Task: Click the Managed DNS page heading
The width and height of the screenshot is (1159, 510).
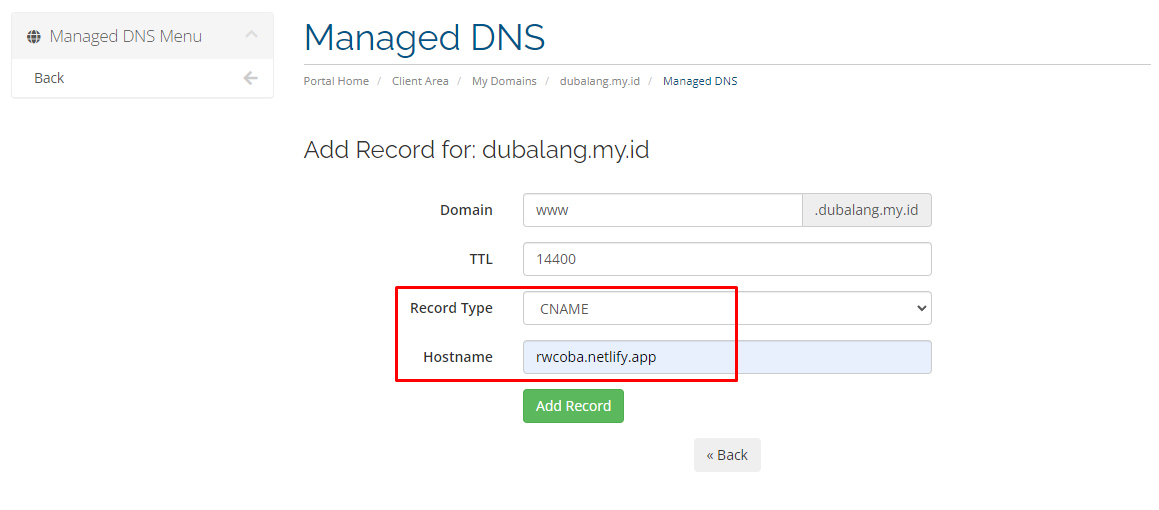Action: [424, 37]
